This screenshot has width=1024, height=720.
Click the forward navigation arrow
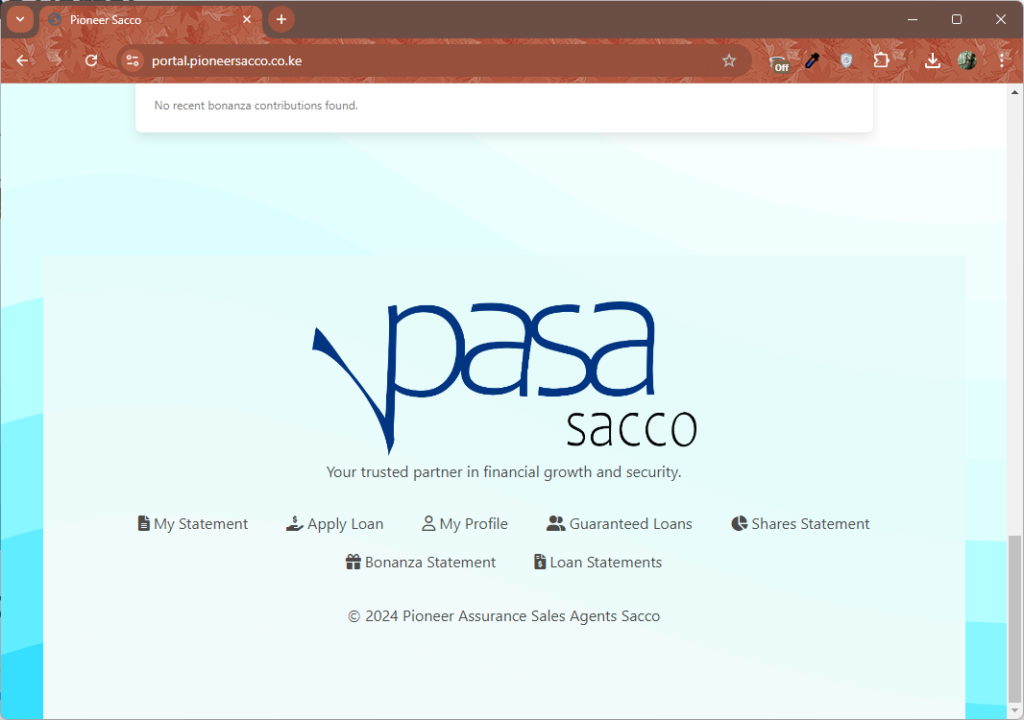56,61
